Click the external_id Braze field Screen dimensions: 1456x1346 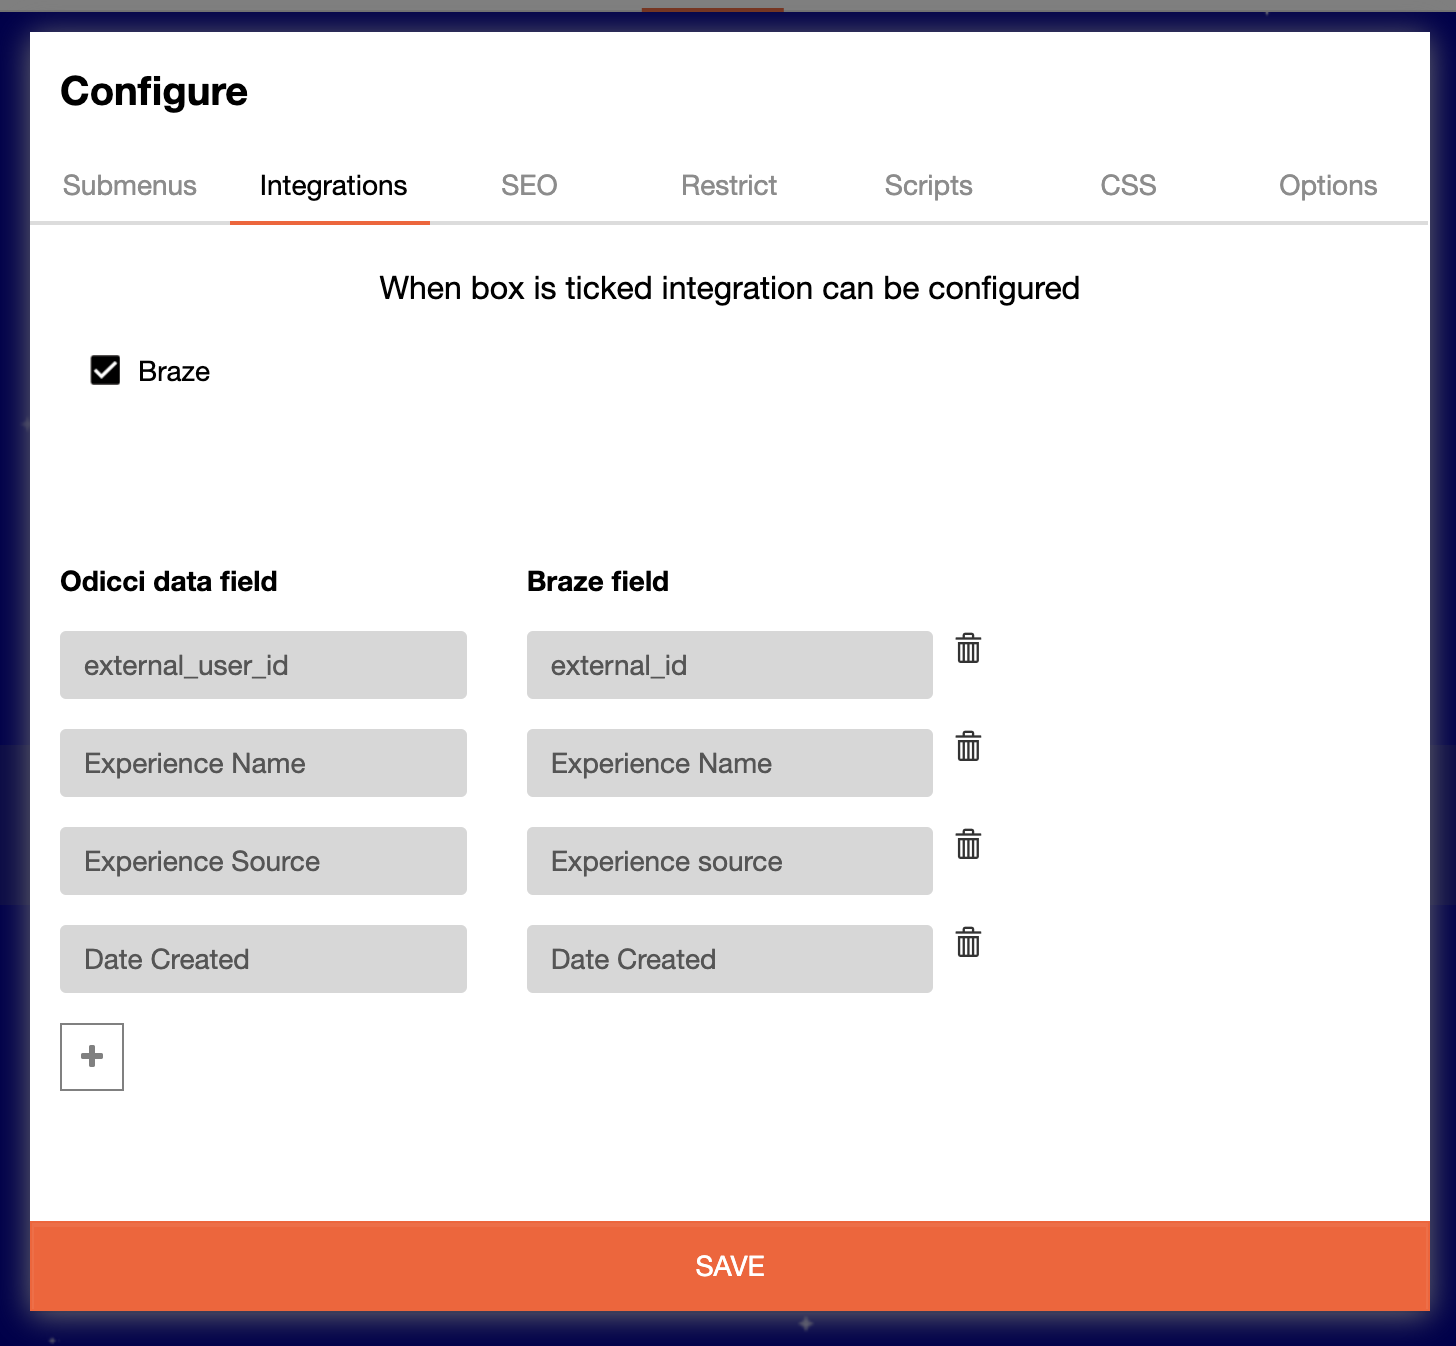pos(729,665)
